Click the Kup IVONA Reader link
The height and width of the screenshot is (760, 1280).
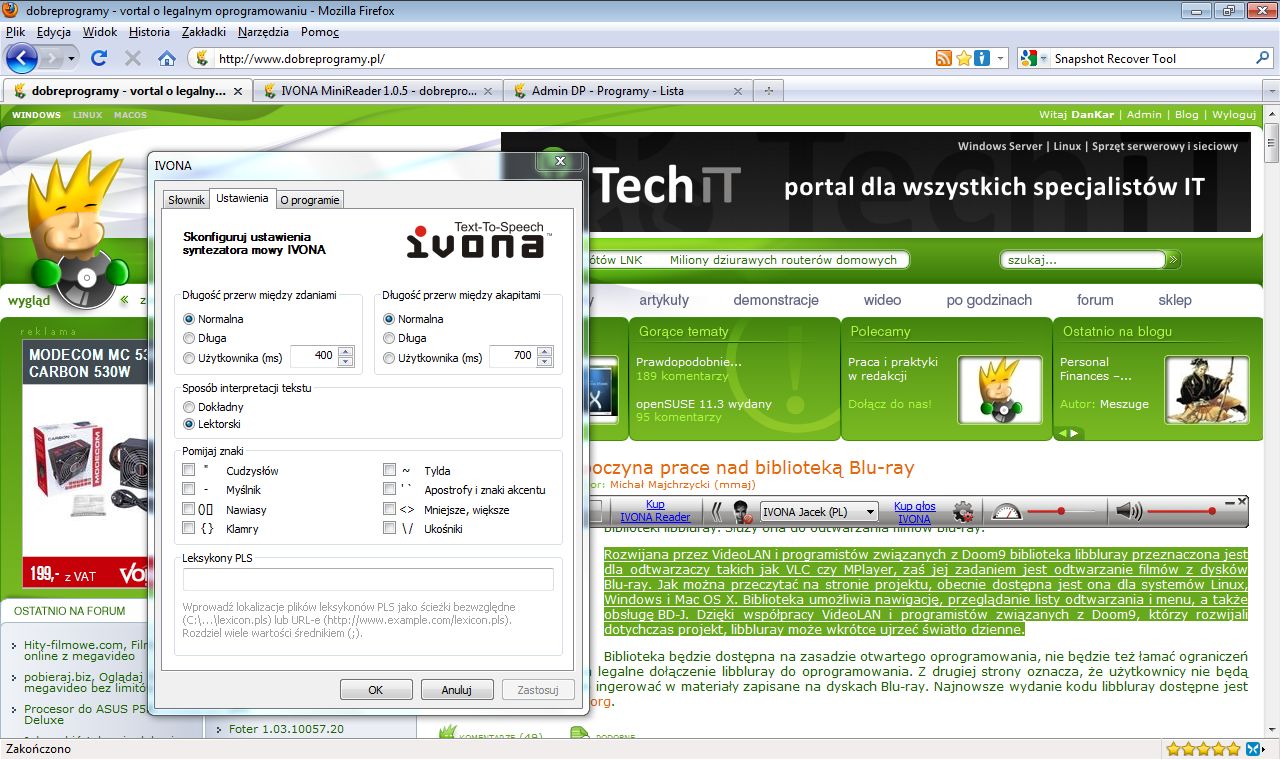coord(655,512)
